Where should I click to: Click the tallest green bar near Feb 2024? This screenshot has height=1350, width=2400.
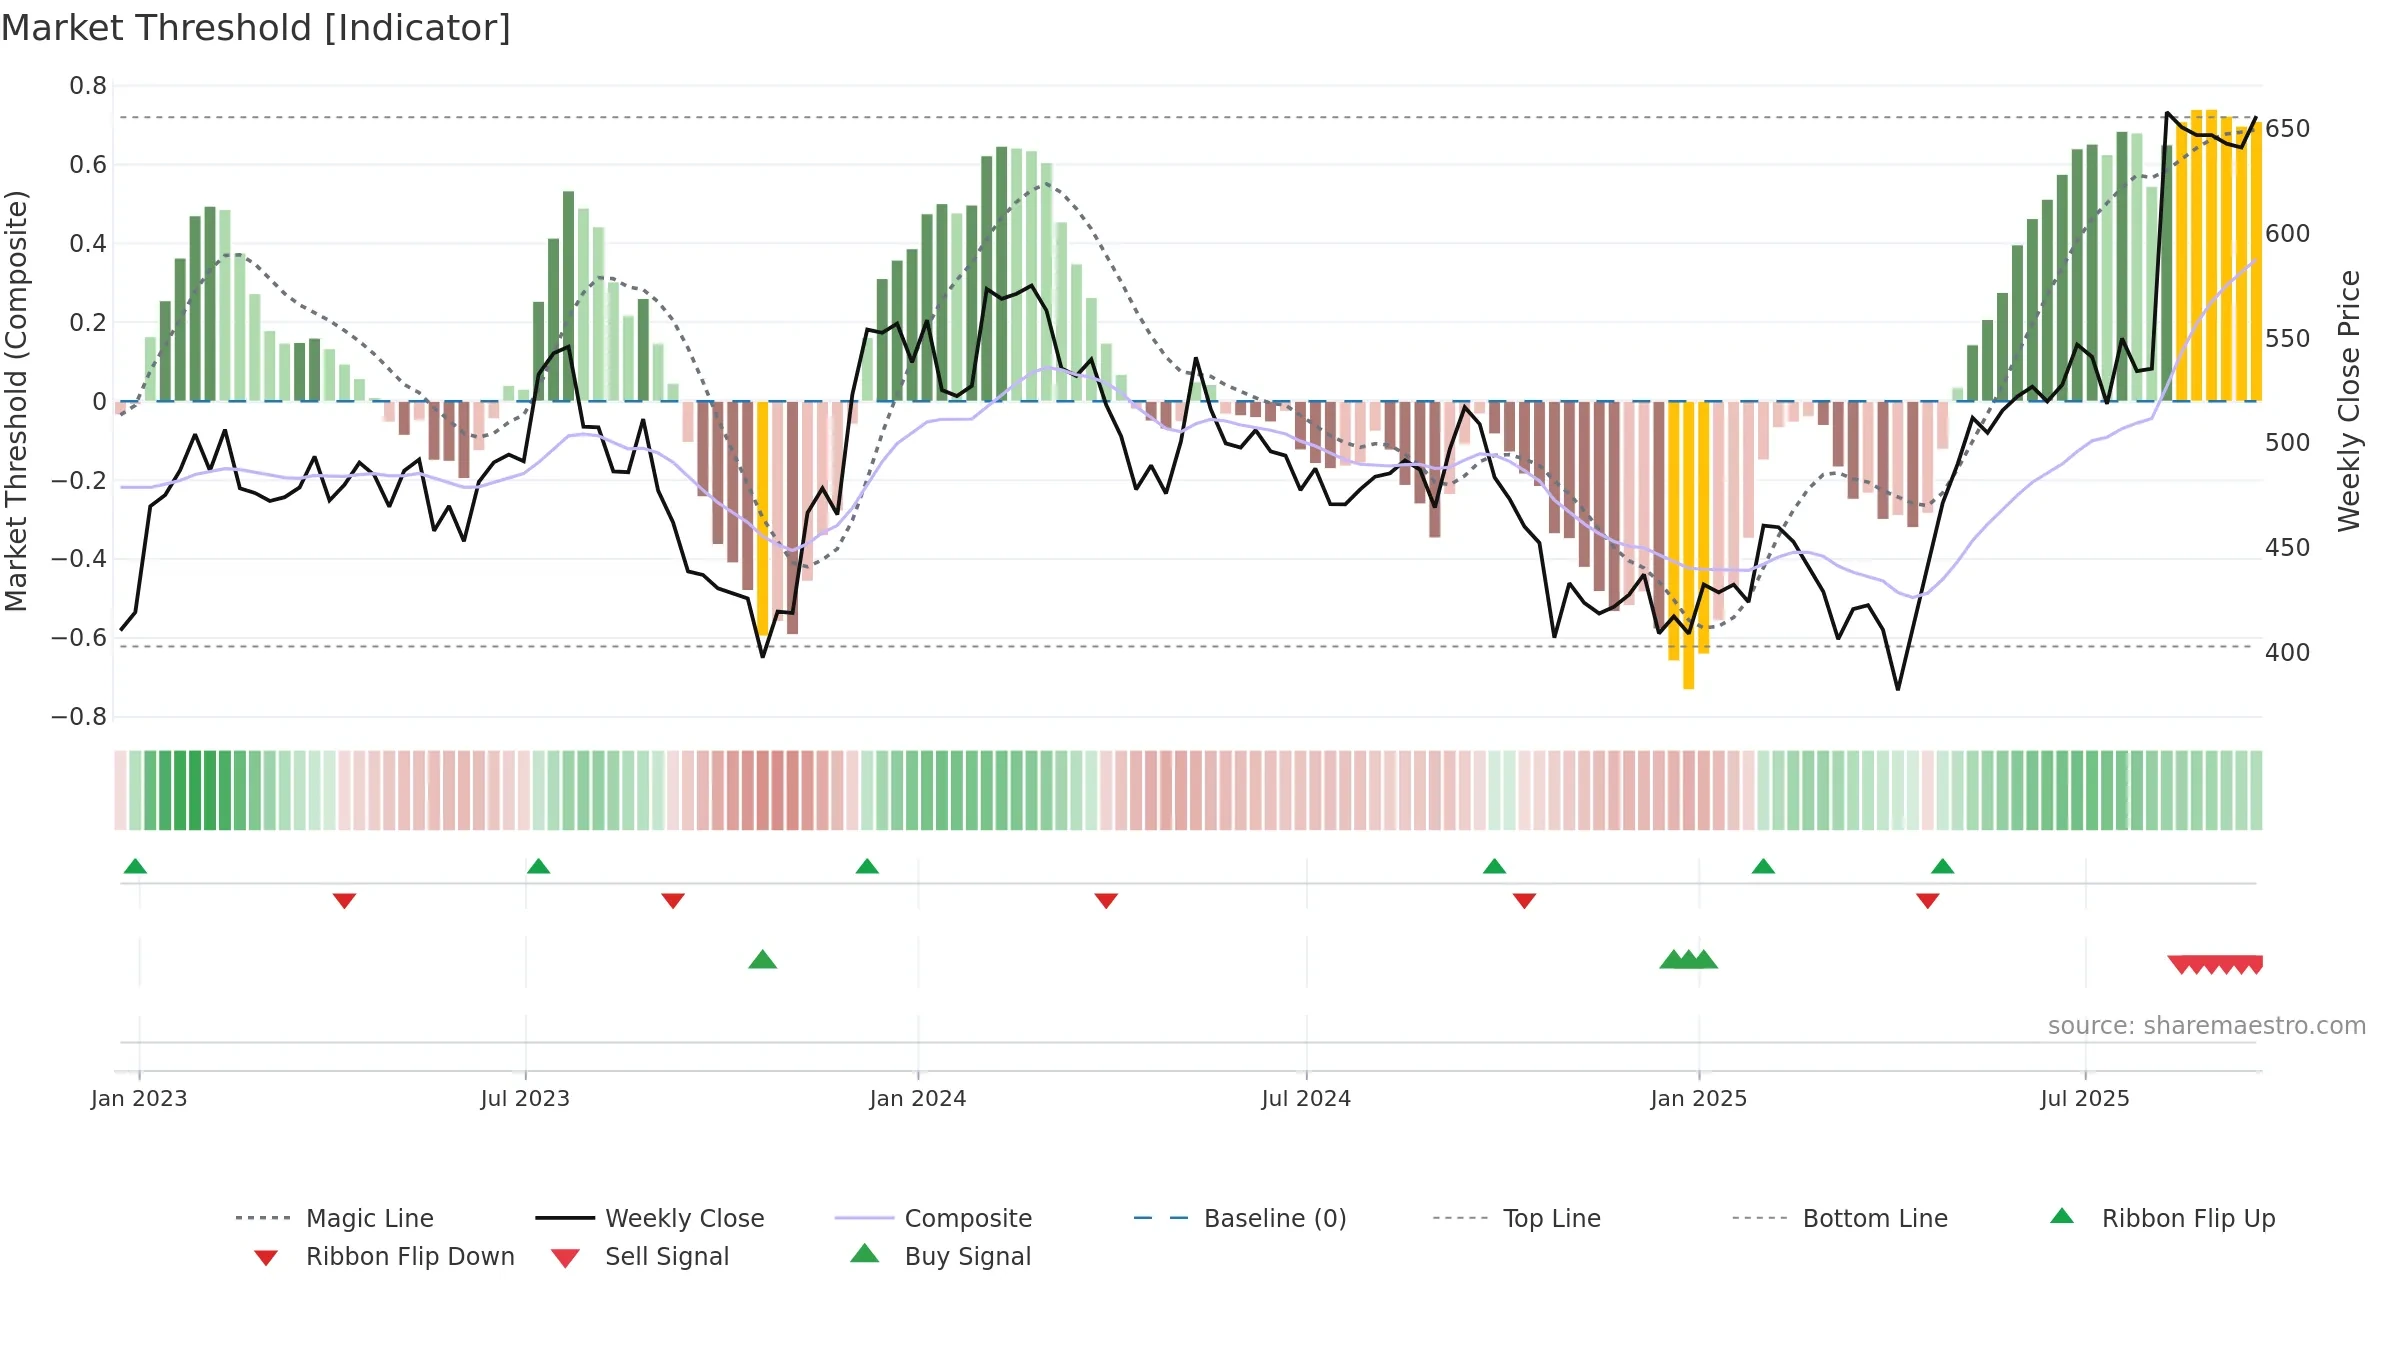tap(1002, 274)
